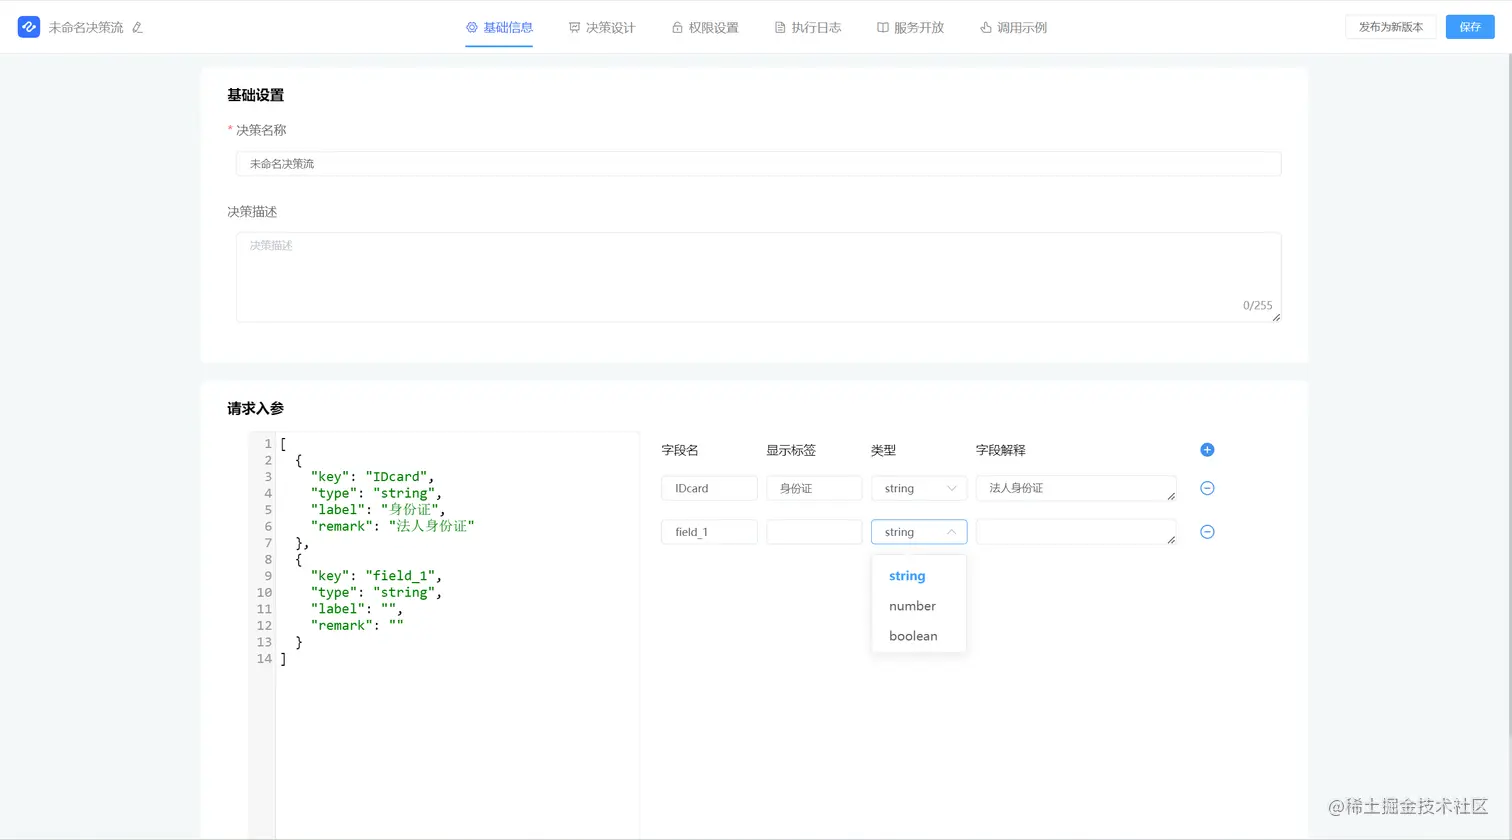Click the 显示标签 column header
Screen dimensions: 1512x840
pyautogui.click(x=791, y=450)
